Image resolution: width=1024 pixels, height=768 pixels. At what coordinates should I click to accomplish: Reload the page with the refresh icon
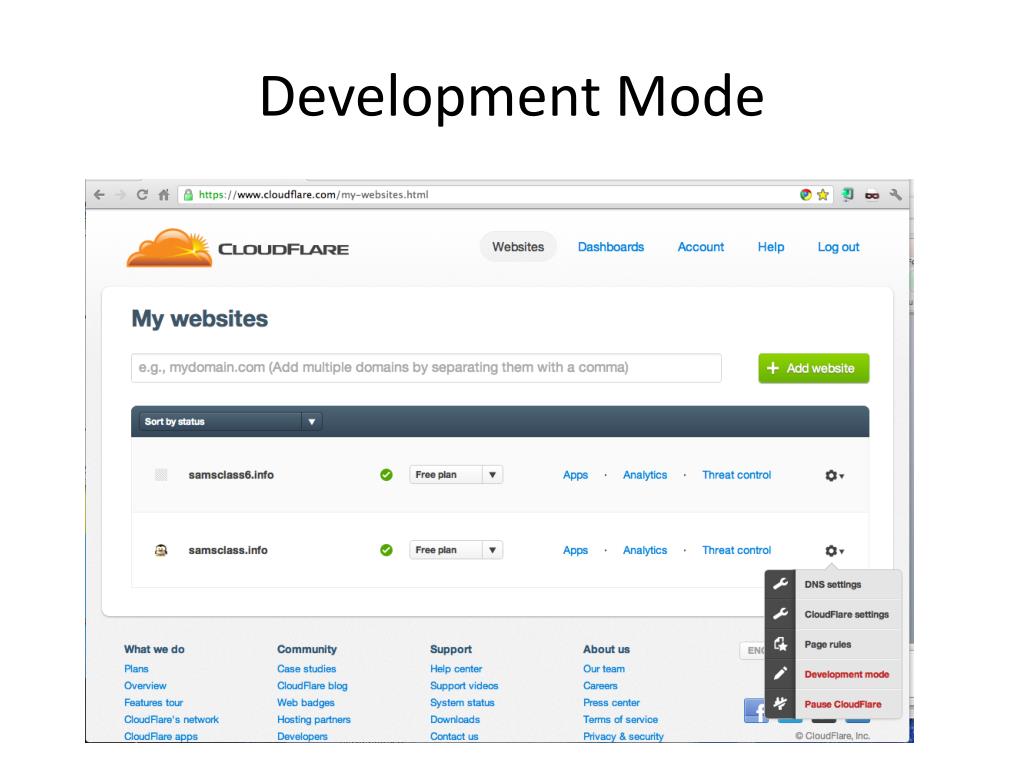[x=142, y=195]
